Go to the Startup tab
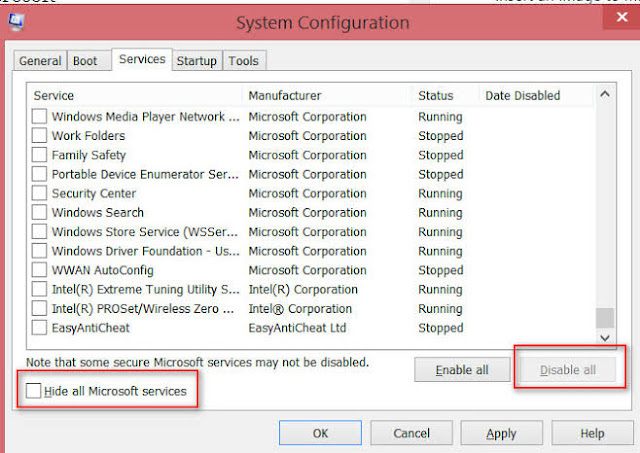Viewport: 640px width, 453px height. [x=197, y=61]
